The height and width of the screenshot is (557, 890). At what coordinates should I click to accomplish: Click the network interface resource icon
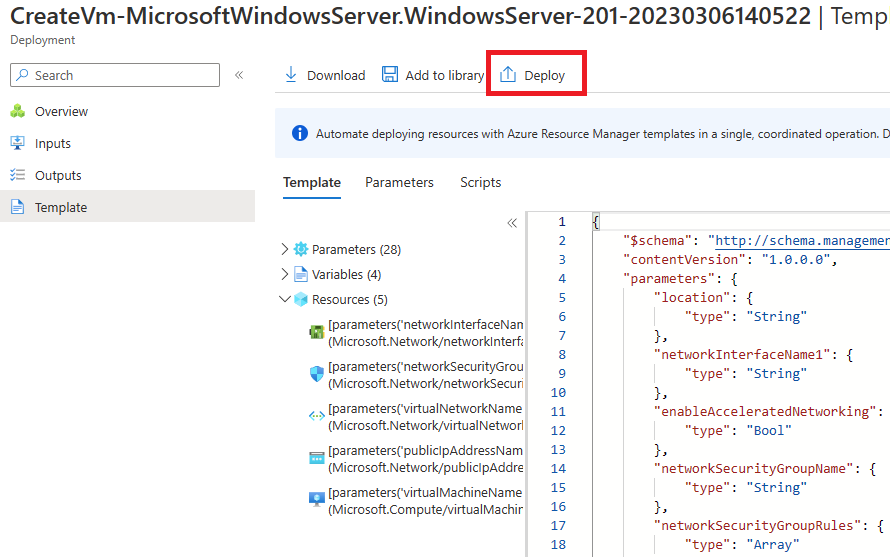[x=317, y=332]
